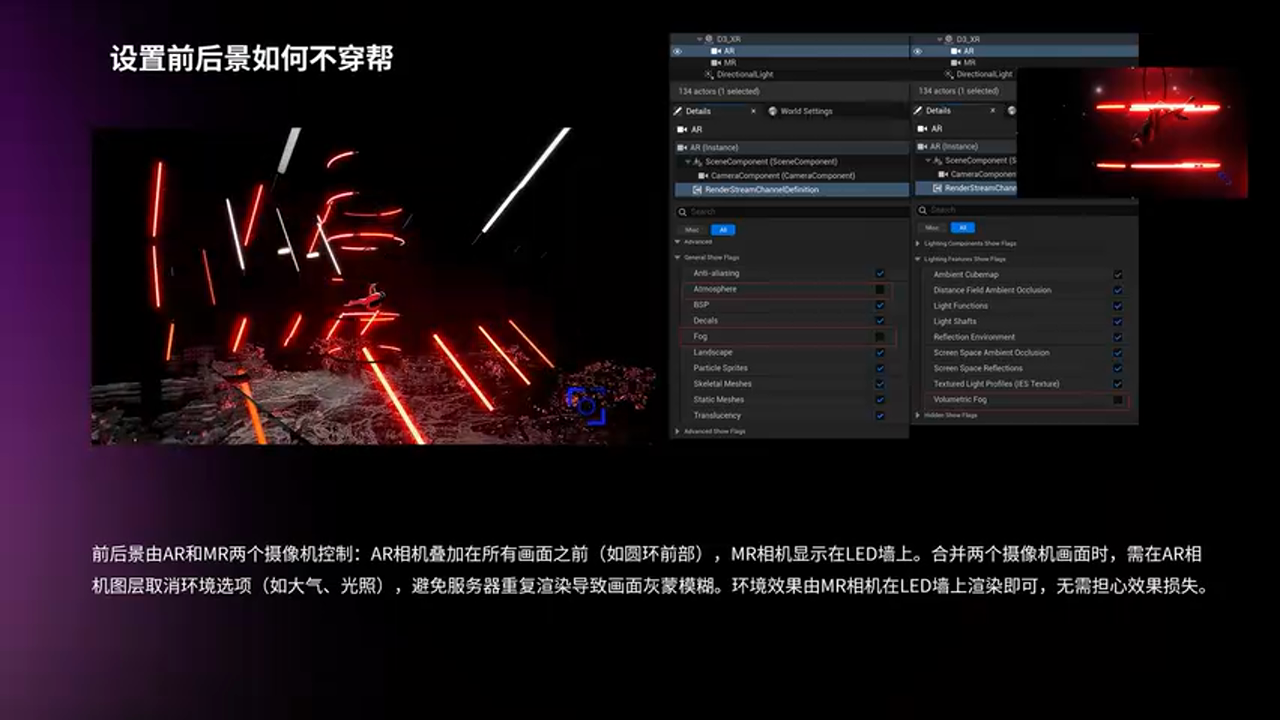Click the Search field in left Details panel
Image resolution: width=1280 pixels, height=720 pixels.
click(790, 211)
